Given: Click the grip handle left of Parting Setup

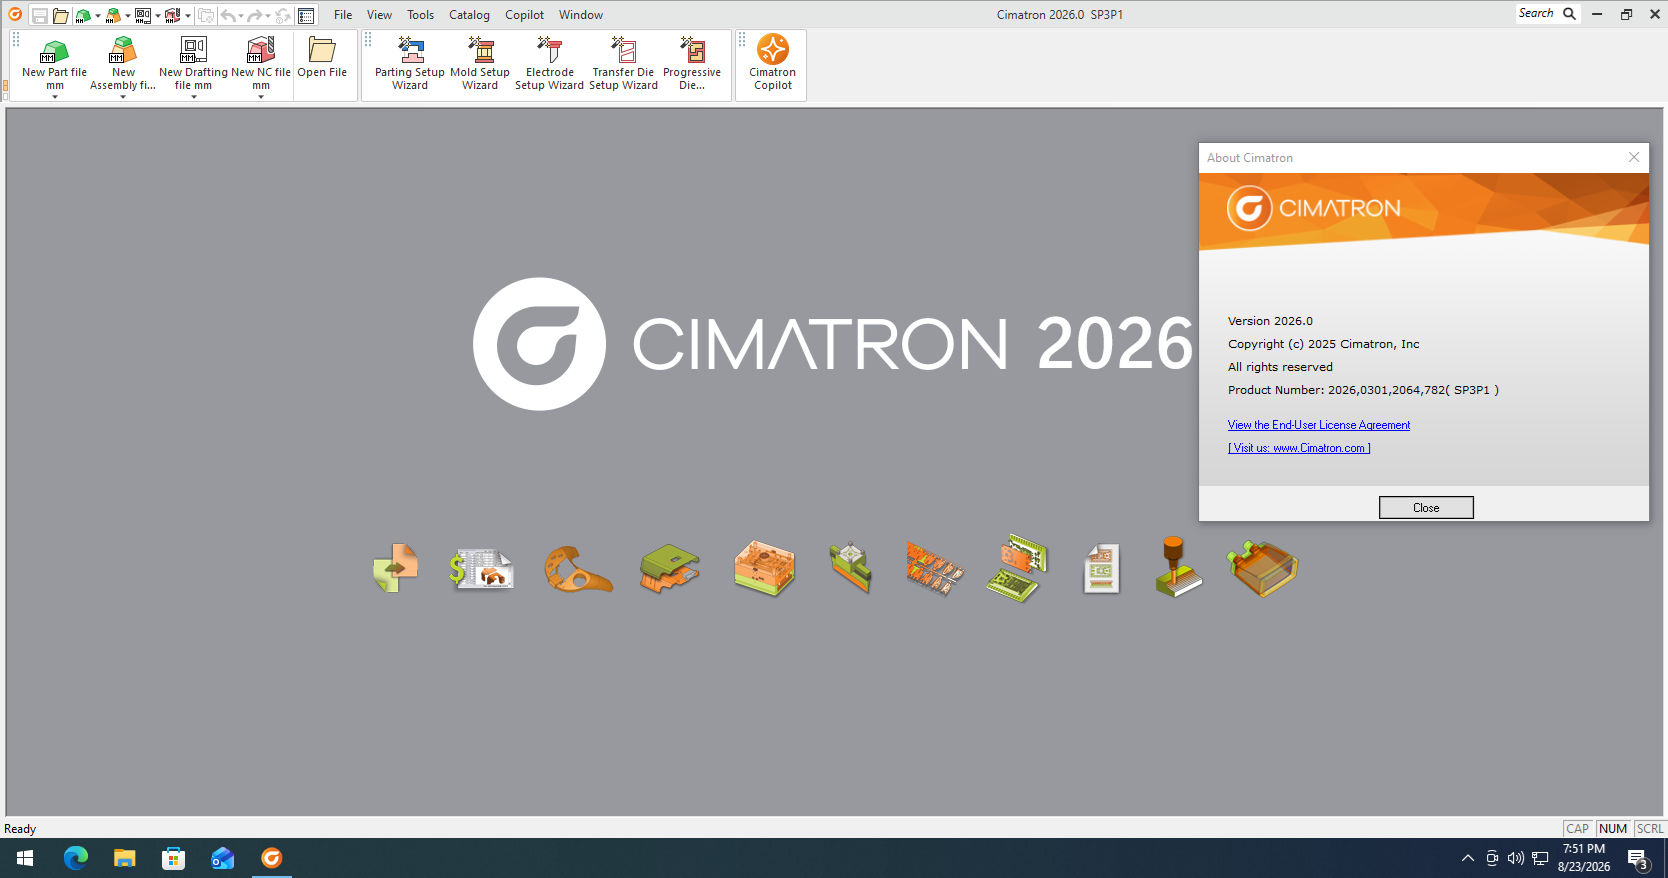Looking at the screenshot, I should pos(367,39).
